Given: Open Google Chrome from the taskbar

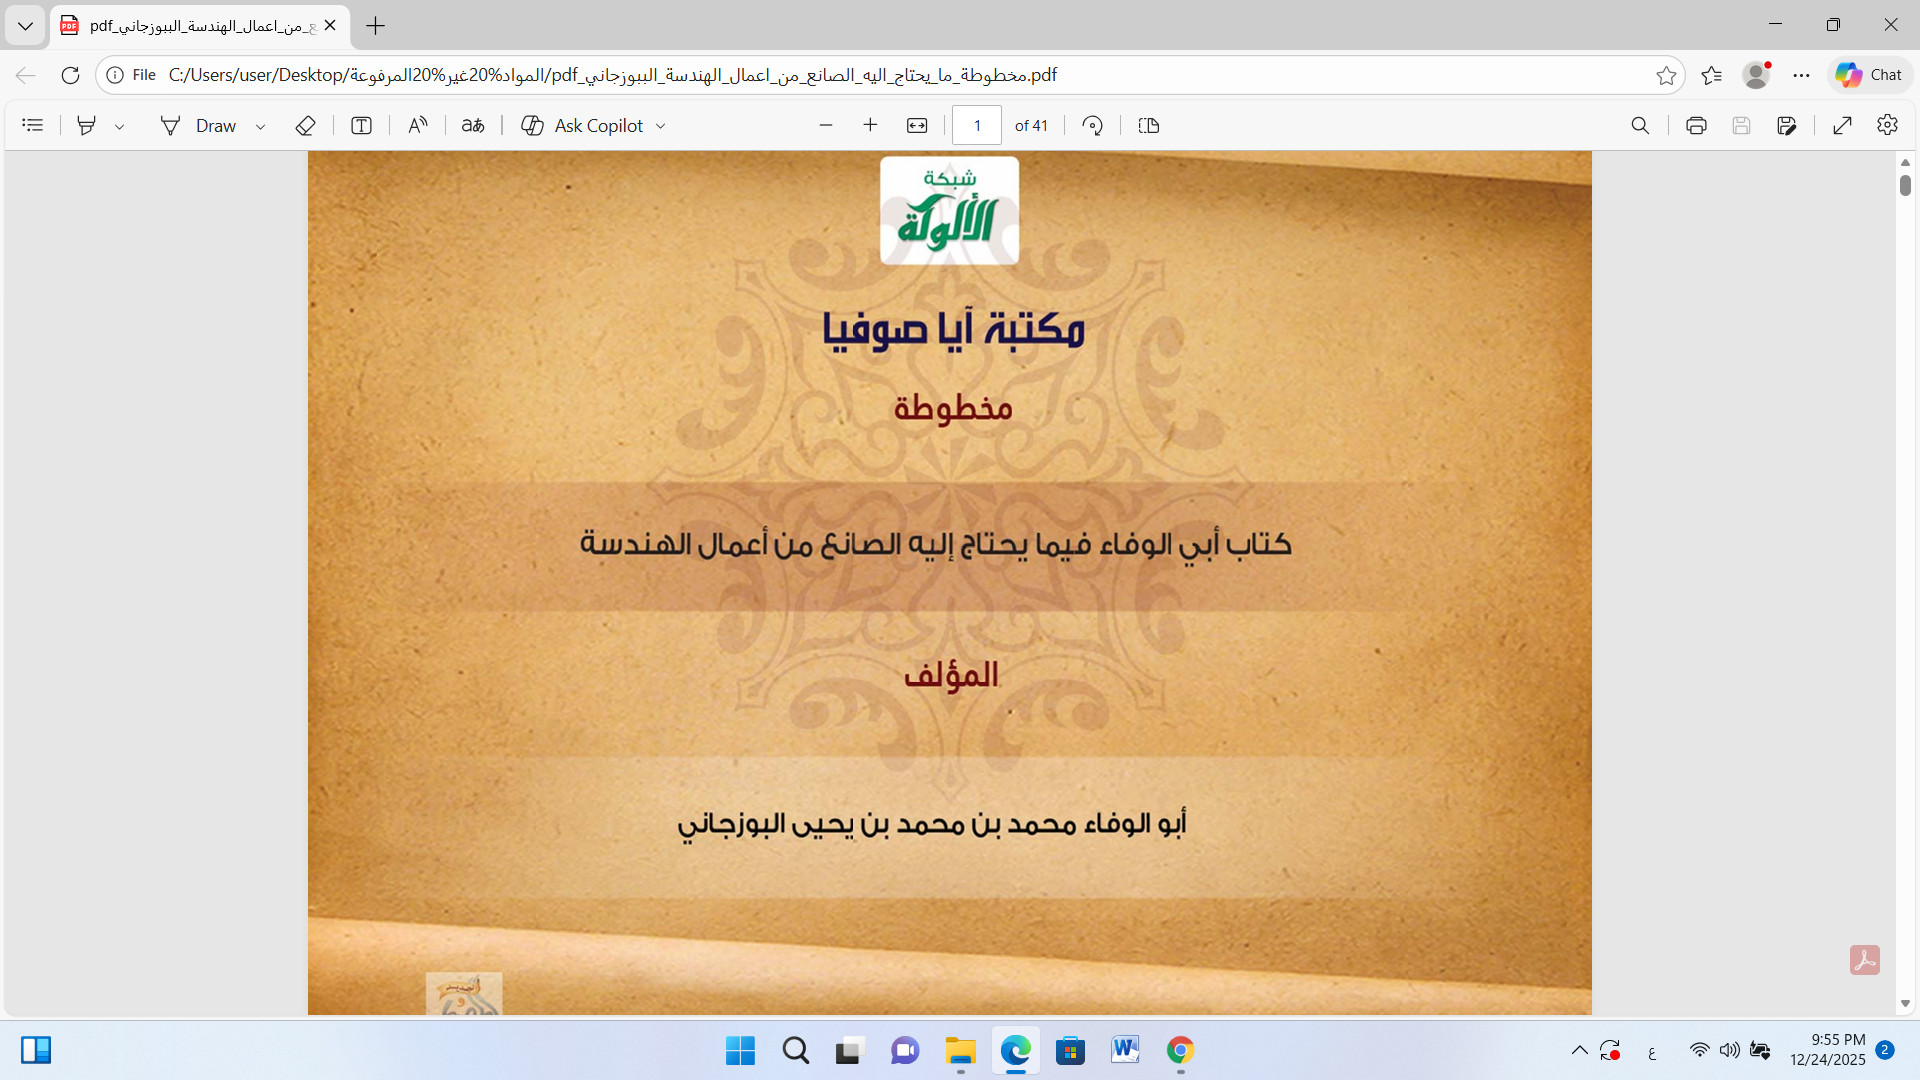Looking at the screenshot, I should tap(1180, 1051).
